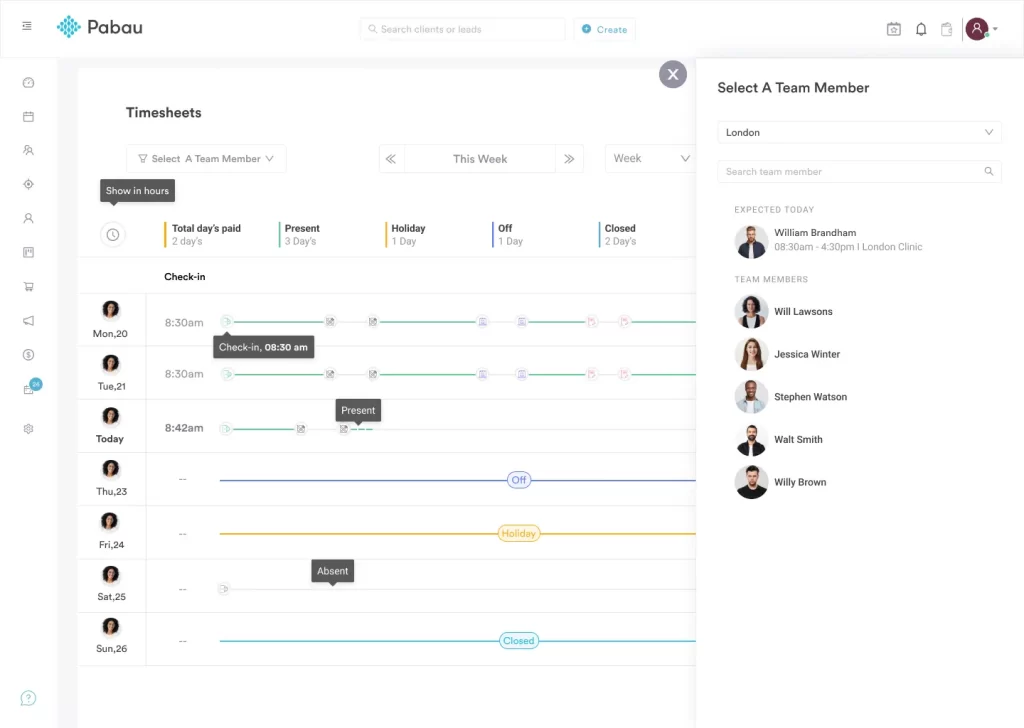This screenshot has width=1024, height=728.
Task: Open the Week view dropdown
Action: 651,158
